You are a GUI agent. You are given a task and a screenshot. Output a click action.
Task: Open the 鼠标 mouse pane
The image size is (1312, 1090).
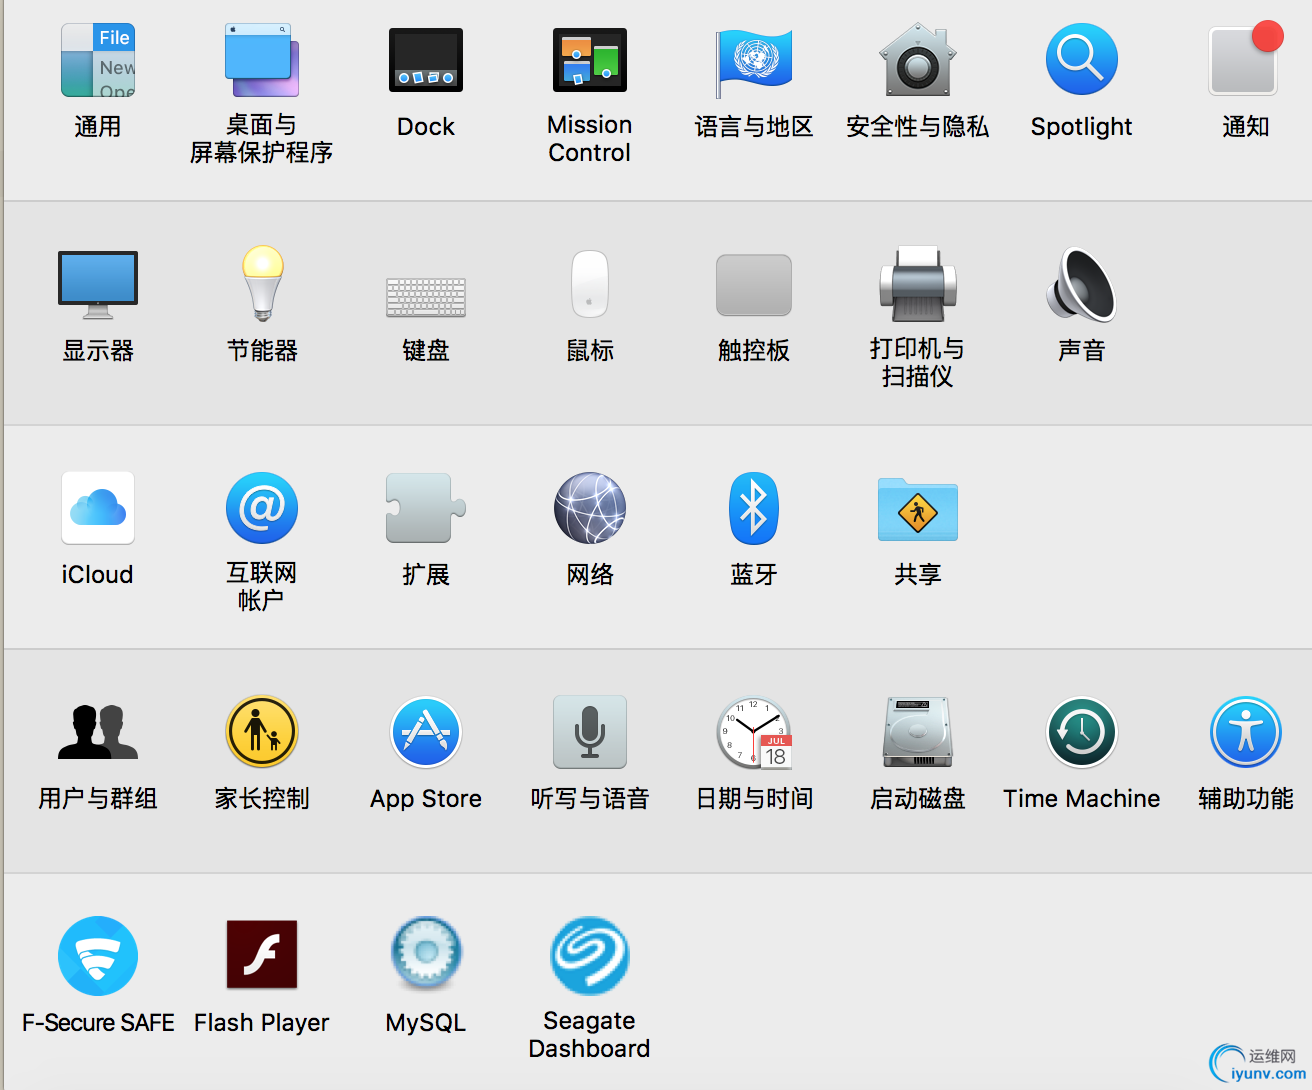point(590,284)
